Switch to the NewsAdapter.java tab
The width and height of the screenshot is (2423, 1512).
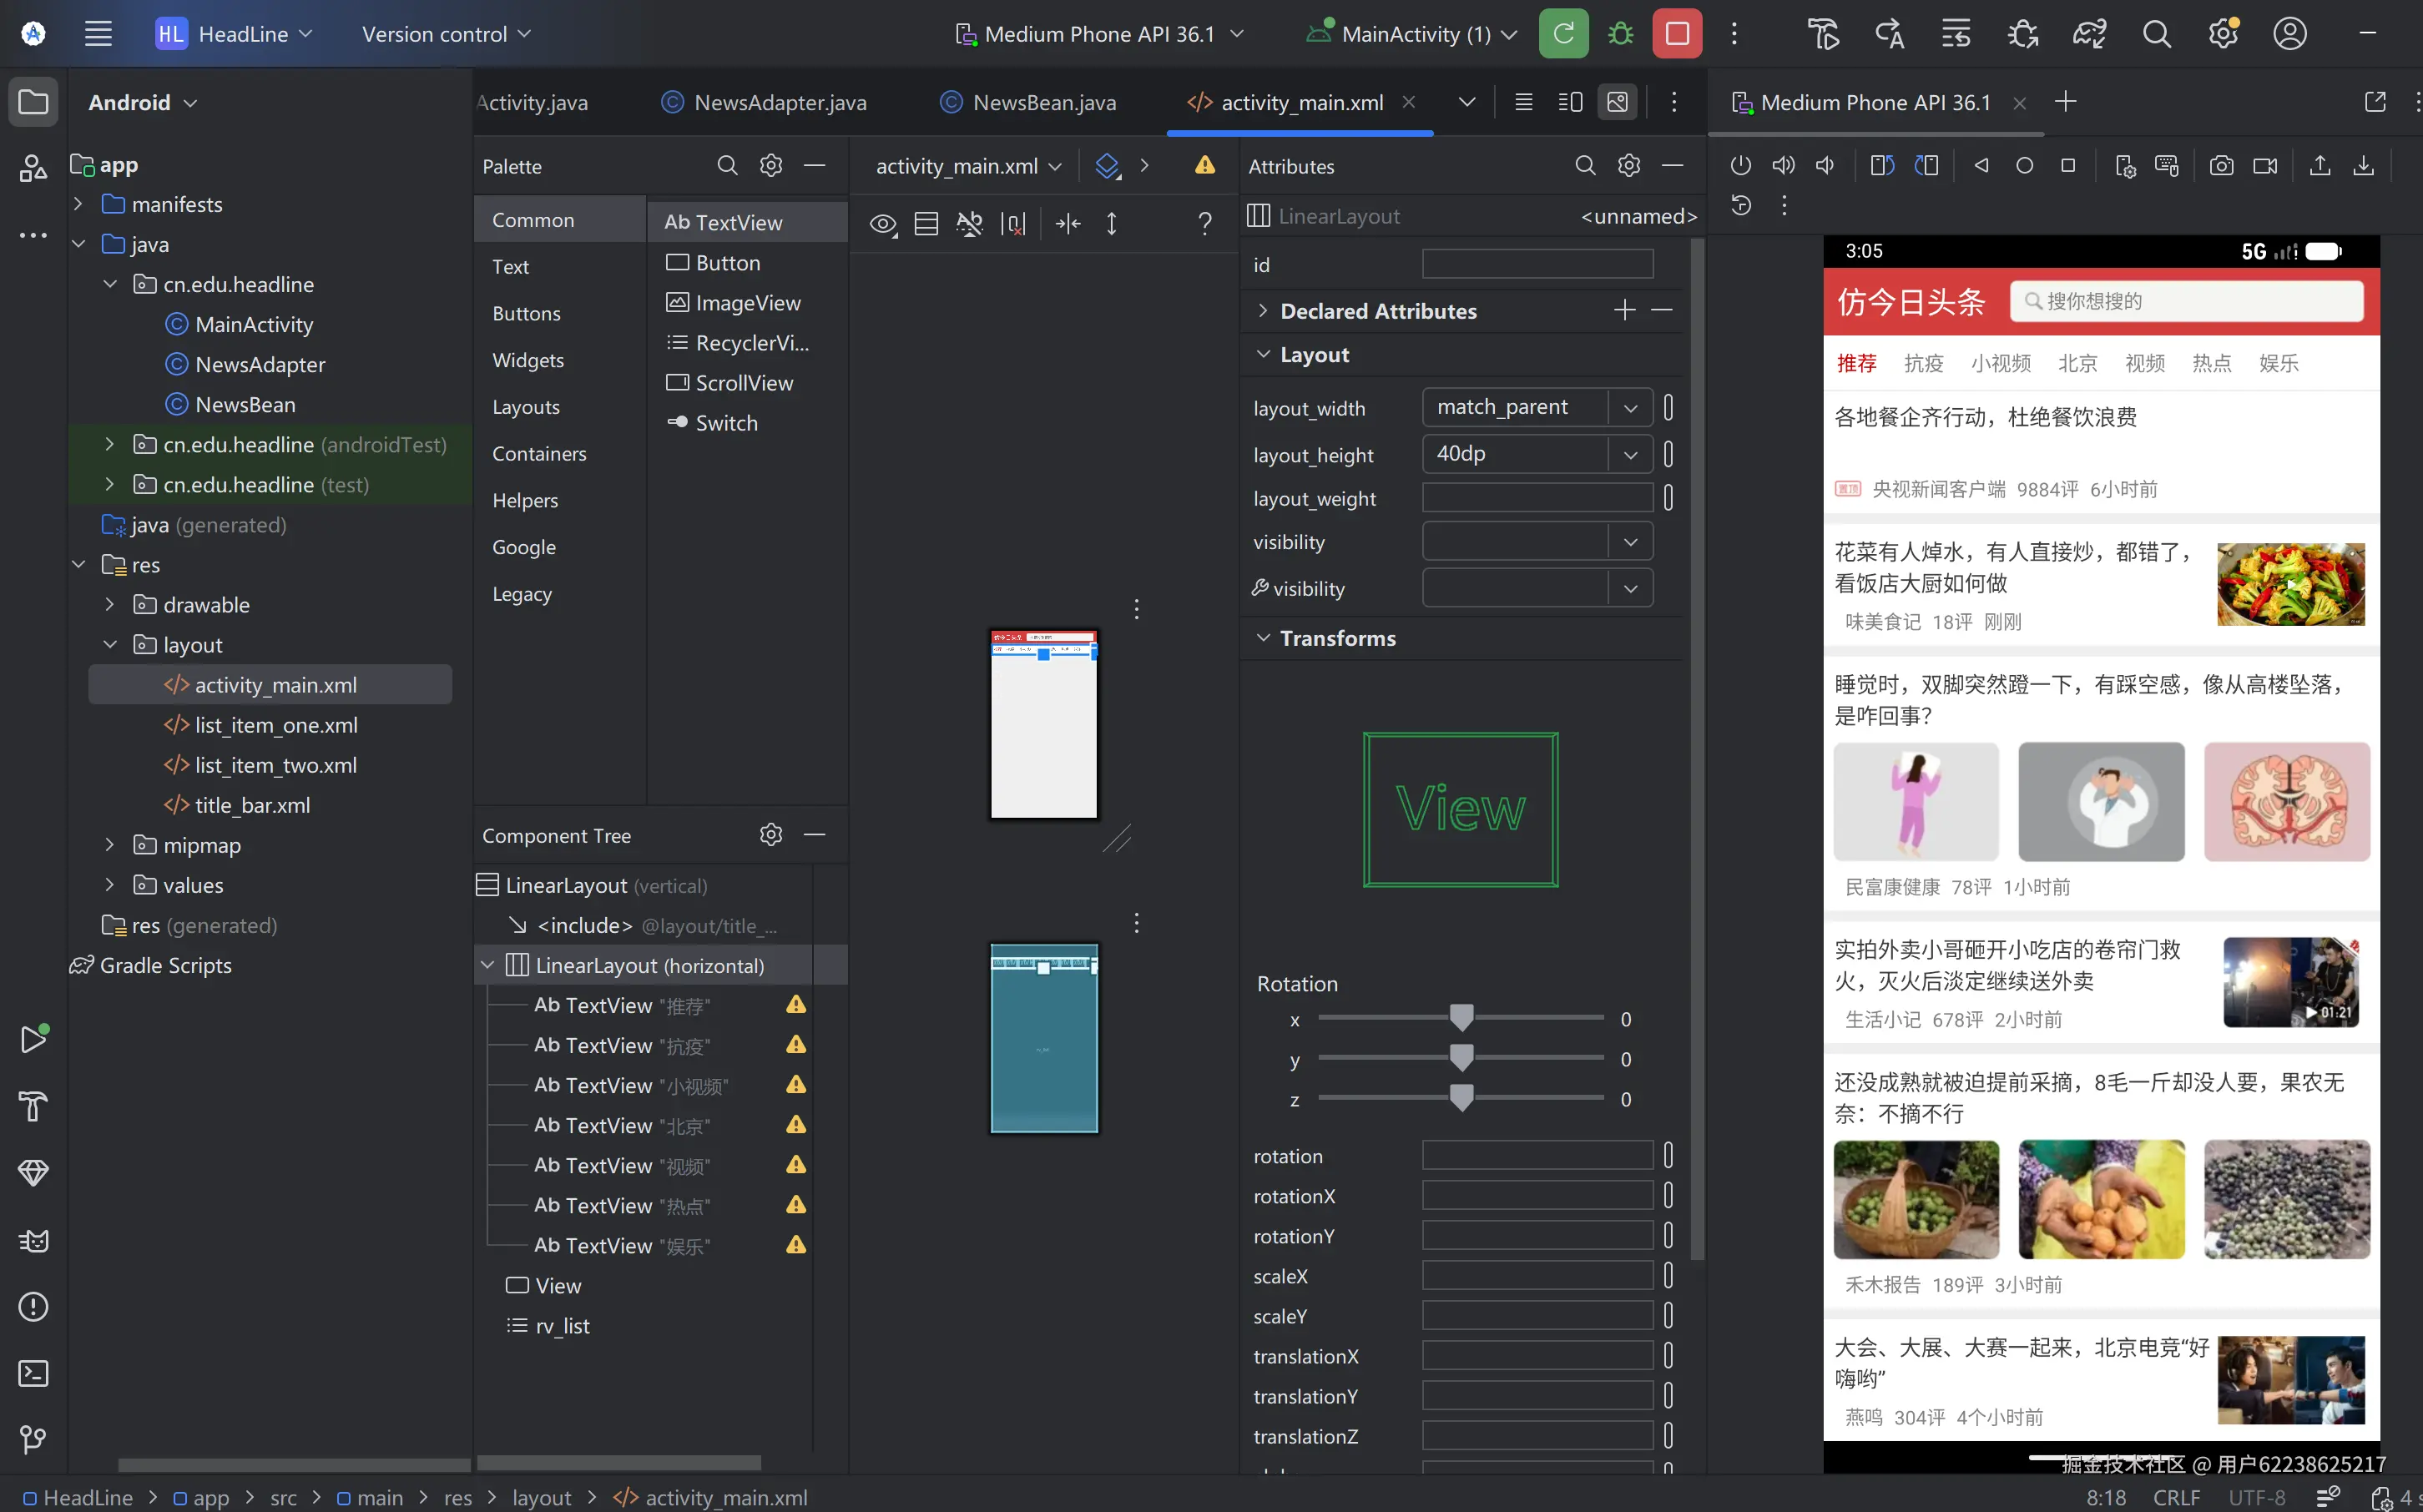click(x=779, y=102)
